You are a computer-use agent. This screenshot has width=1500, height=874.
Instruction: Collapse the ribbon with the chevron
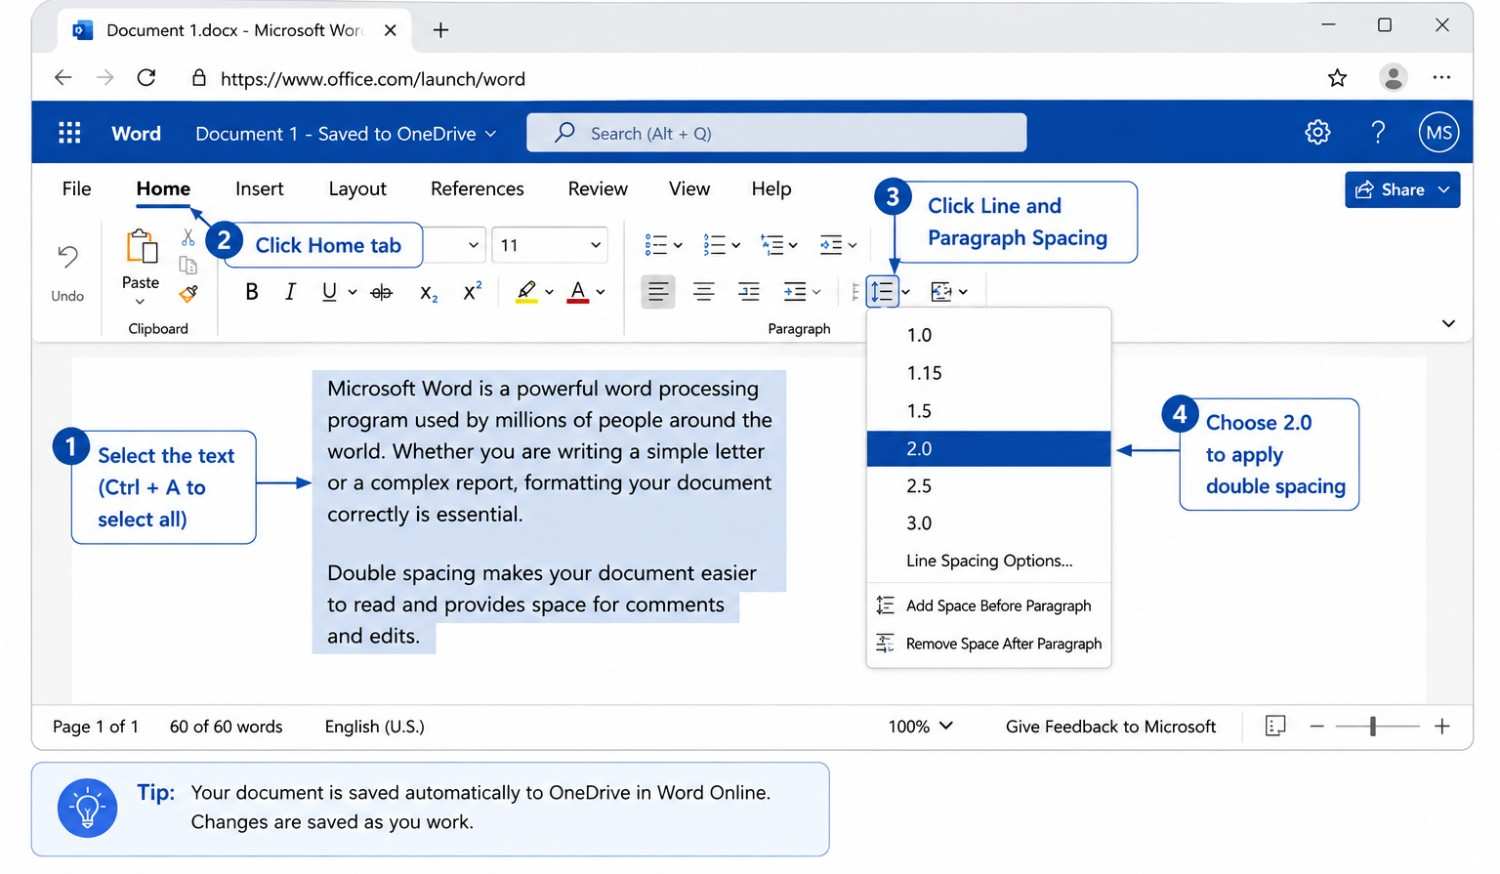click(1448, 323)
